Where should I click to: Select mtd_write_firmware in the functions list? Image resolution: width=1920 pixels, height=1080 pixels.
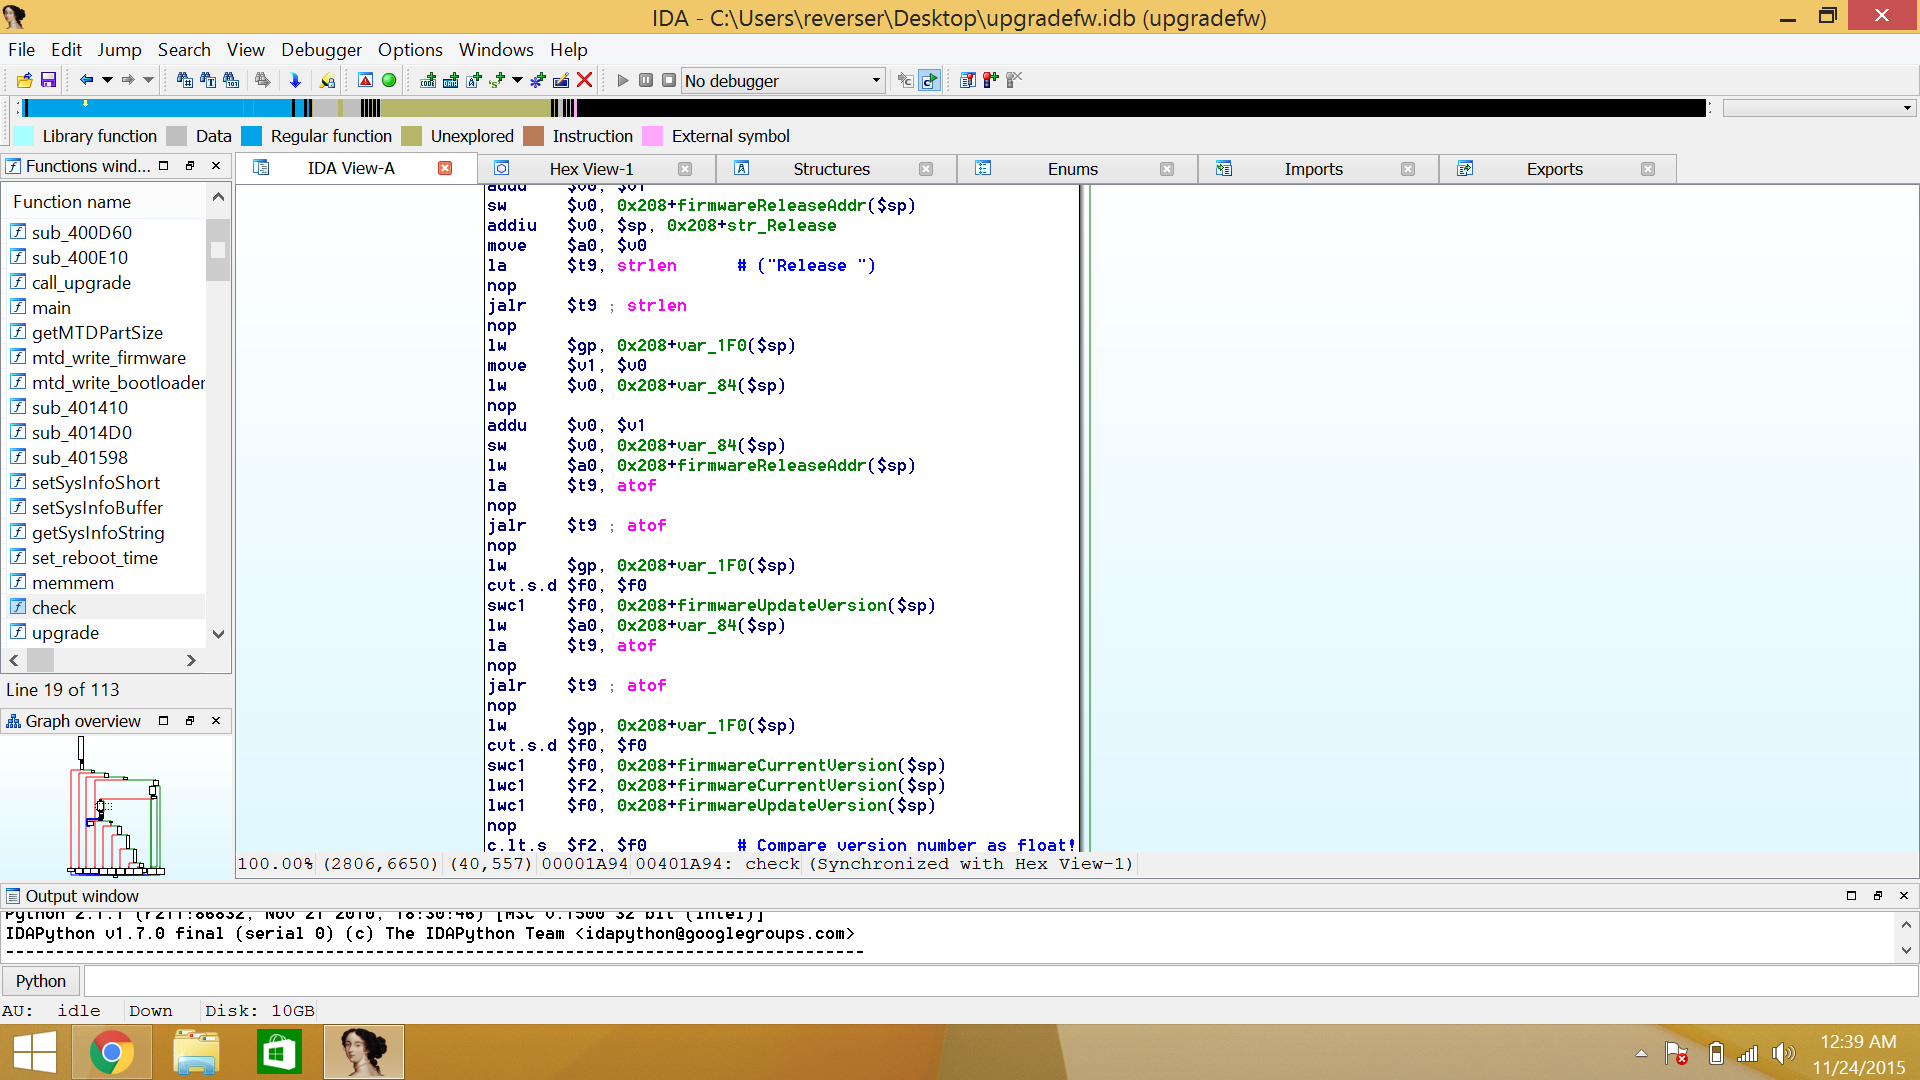pos(108,357)
